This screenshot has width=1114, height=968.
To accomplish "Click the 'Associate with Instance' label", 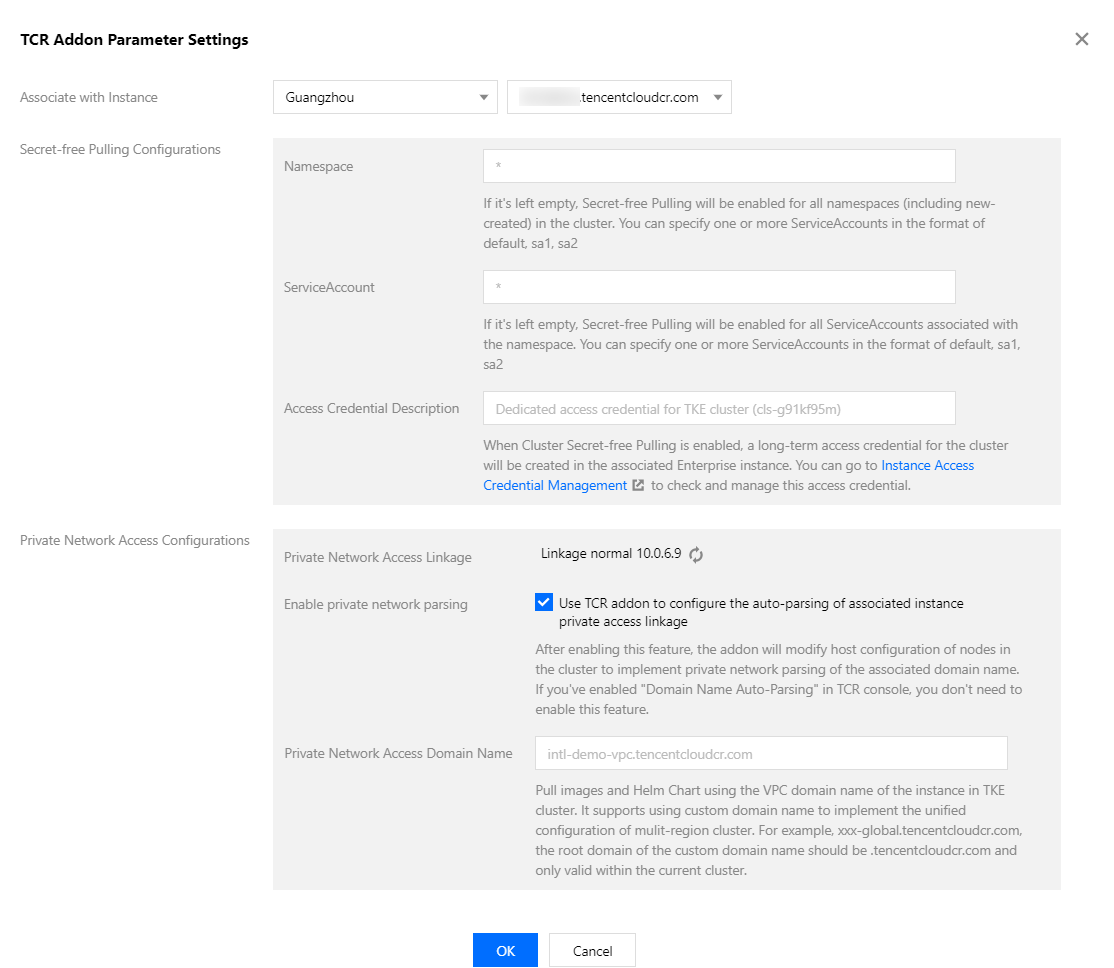I will [x=89, y=97].
